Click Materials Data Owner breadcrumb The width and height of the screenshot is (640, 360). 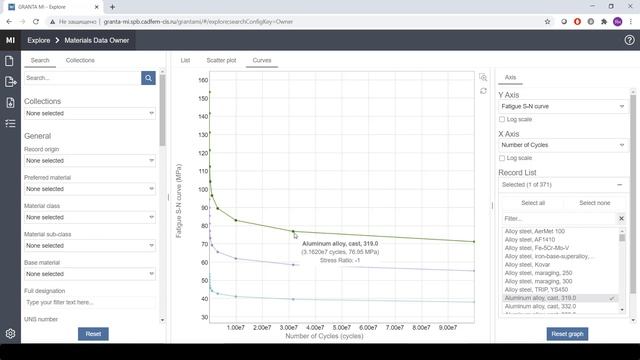97,40
